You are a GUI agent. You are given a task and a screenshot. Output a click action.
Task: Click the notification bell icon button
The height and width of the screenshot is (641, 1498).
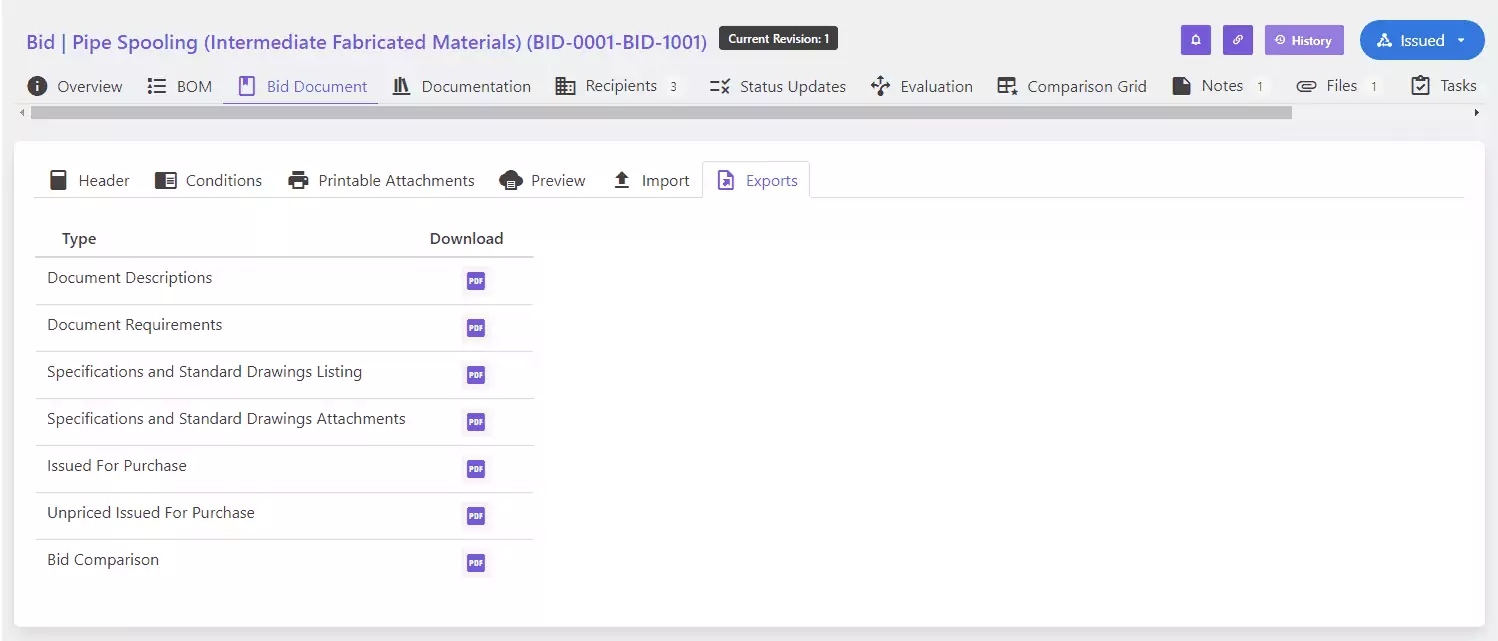coord(1196,40)
